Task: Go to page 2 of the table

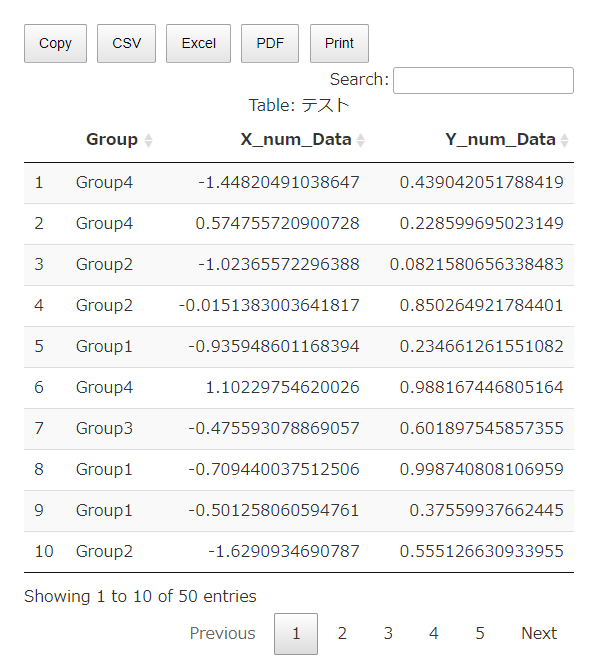Action: tap(342, 633)
